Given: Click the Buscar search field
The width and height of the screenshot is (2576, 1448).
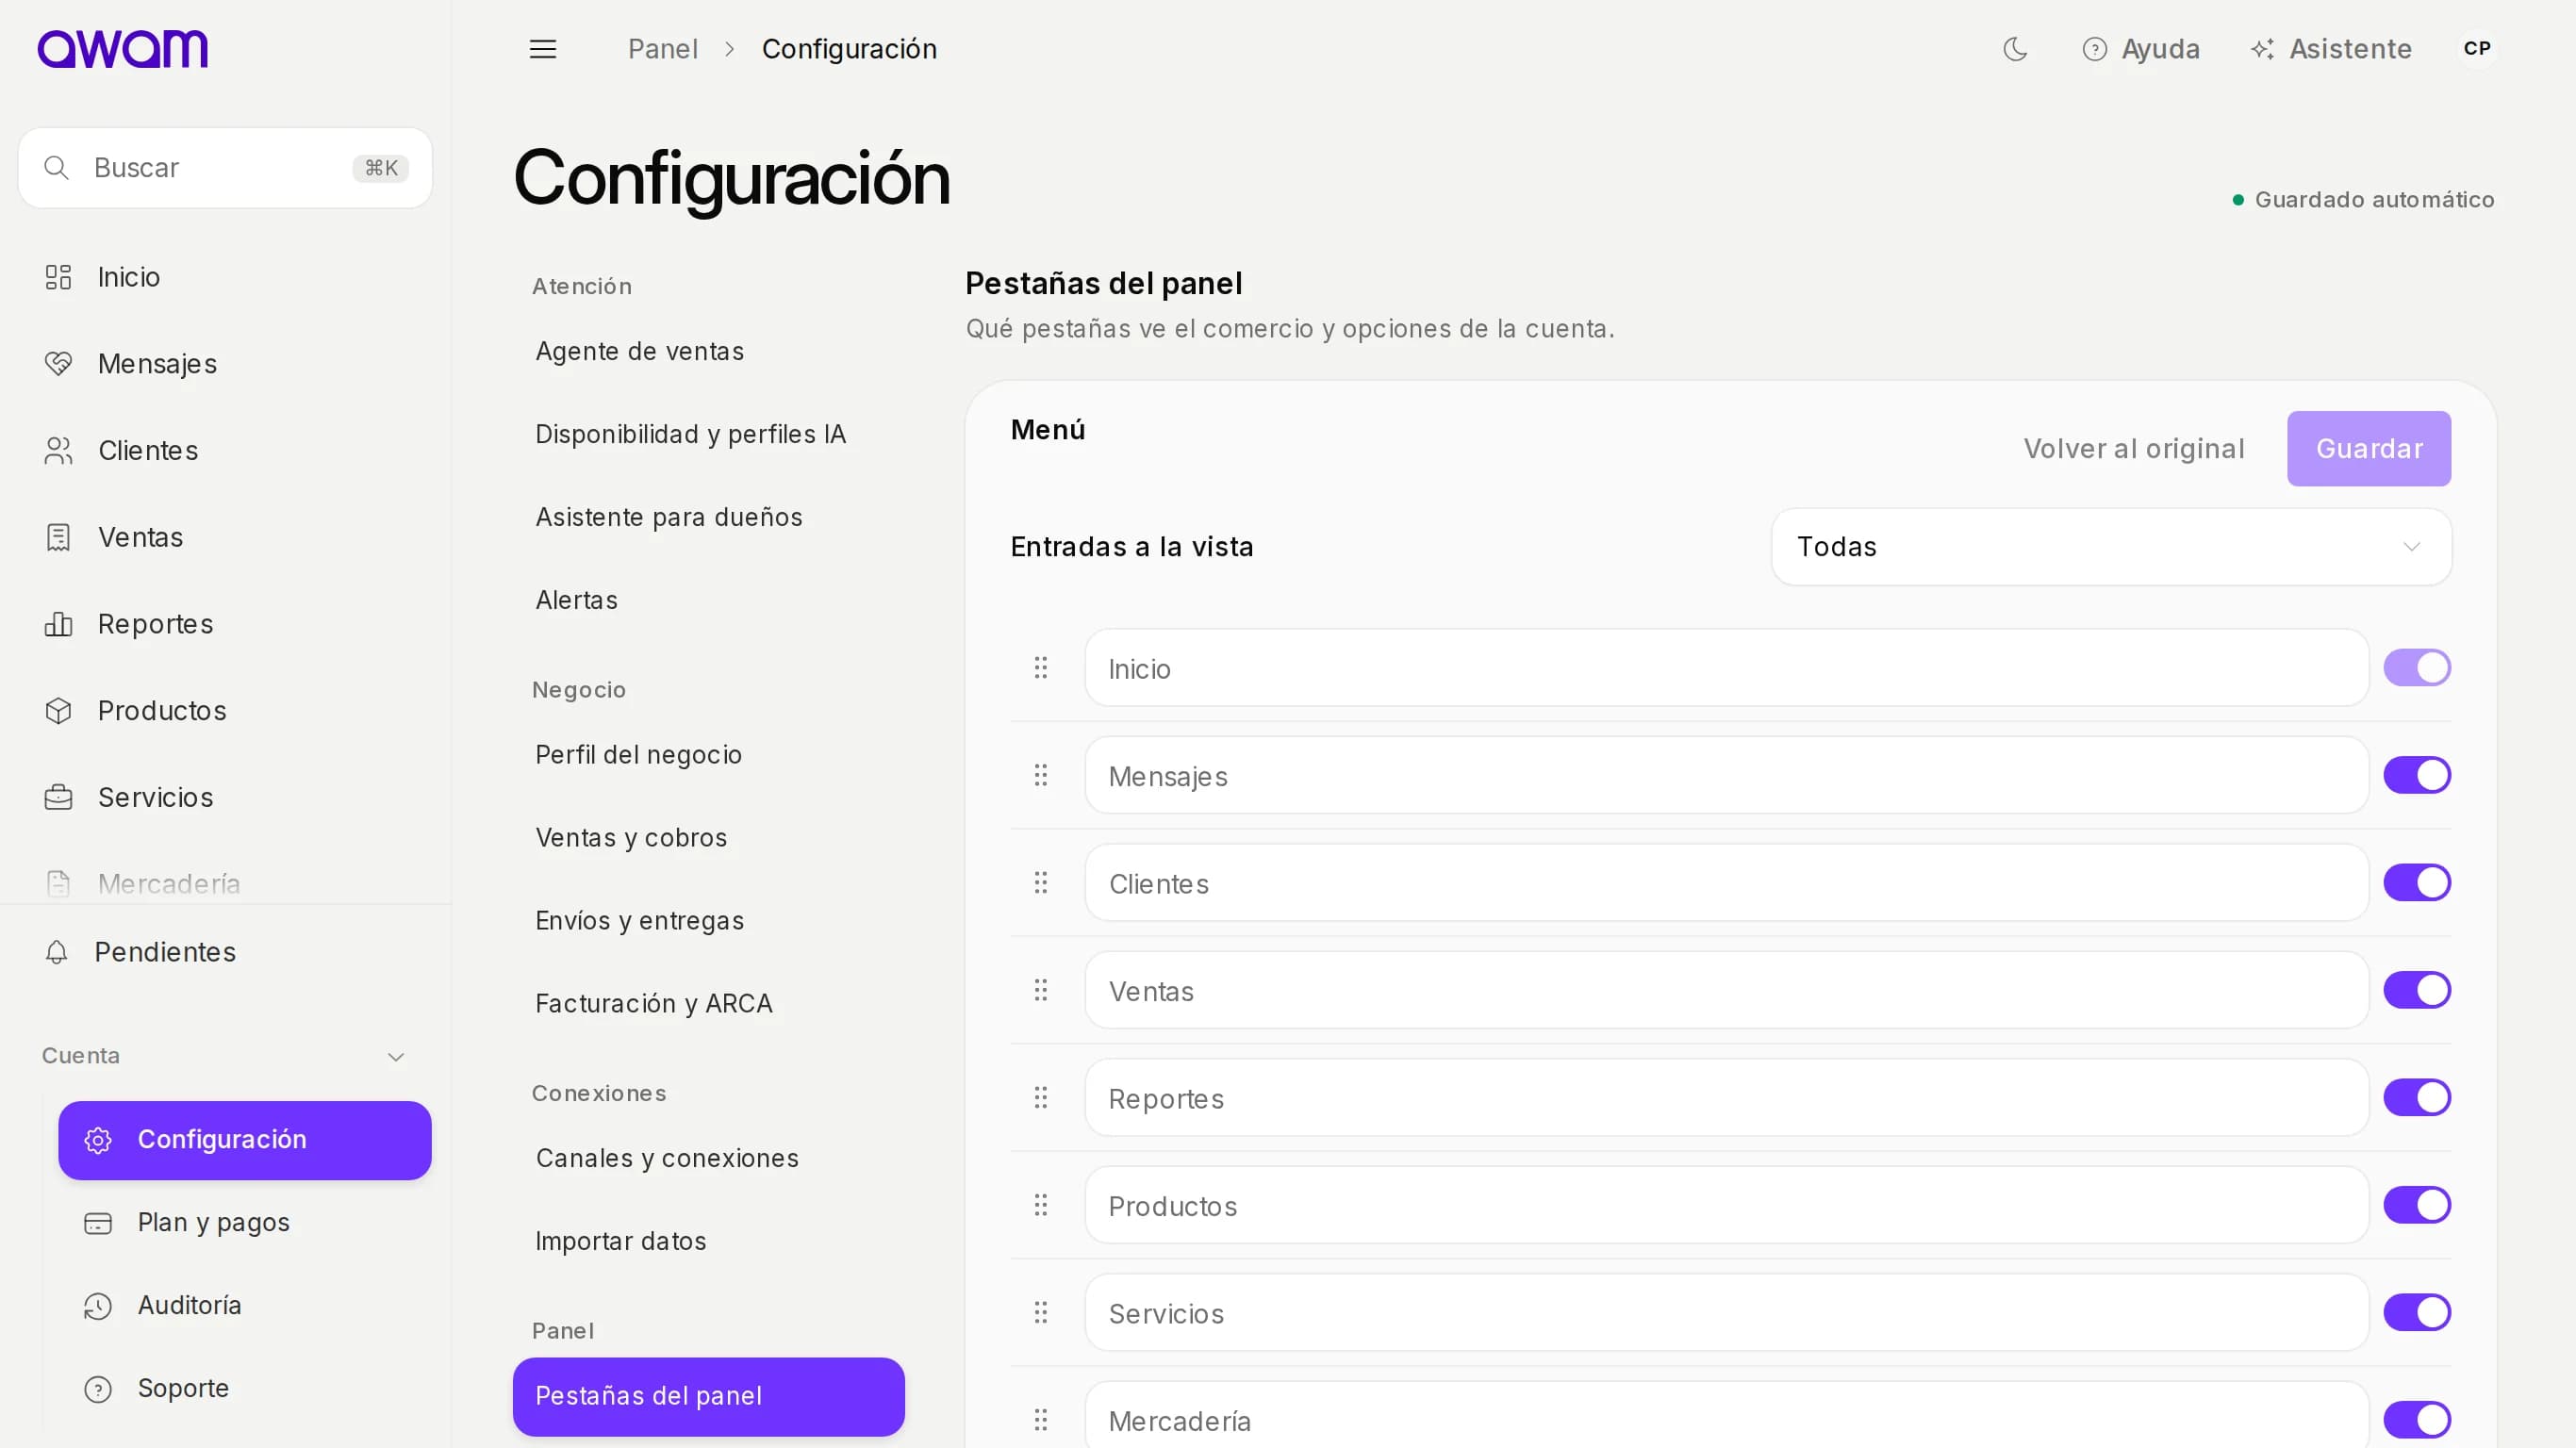Looking at the screenshot, I should point(225,168).
